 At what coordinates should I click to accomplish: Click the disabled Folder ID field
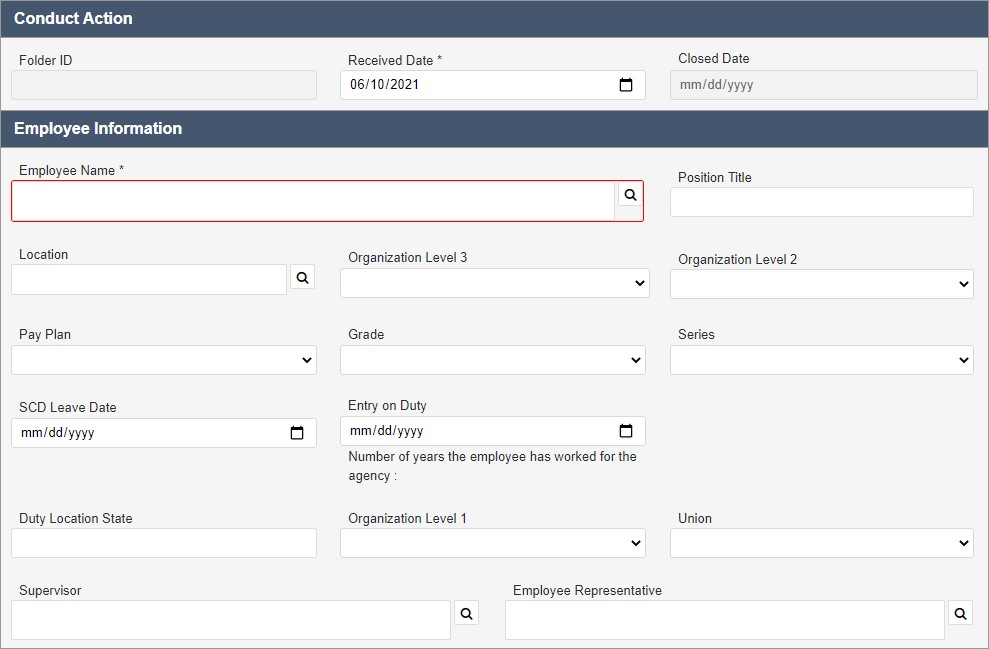pyautogui.click(x=164, y=85)
